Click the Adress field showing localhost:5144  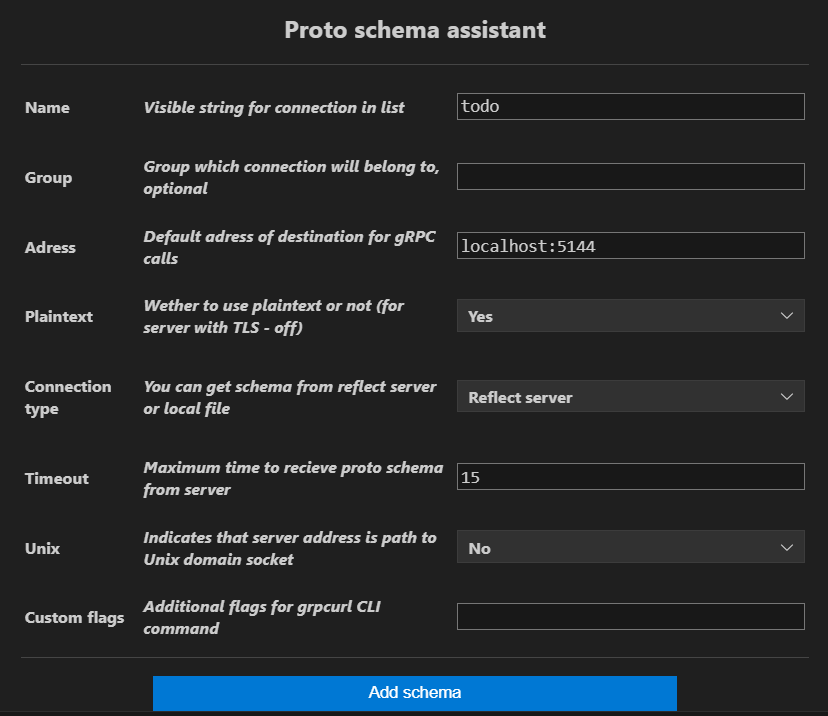pos(630,246)
